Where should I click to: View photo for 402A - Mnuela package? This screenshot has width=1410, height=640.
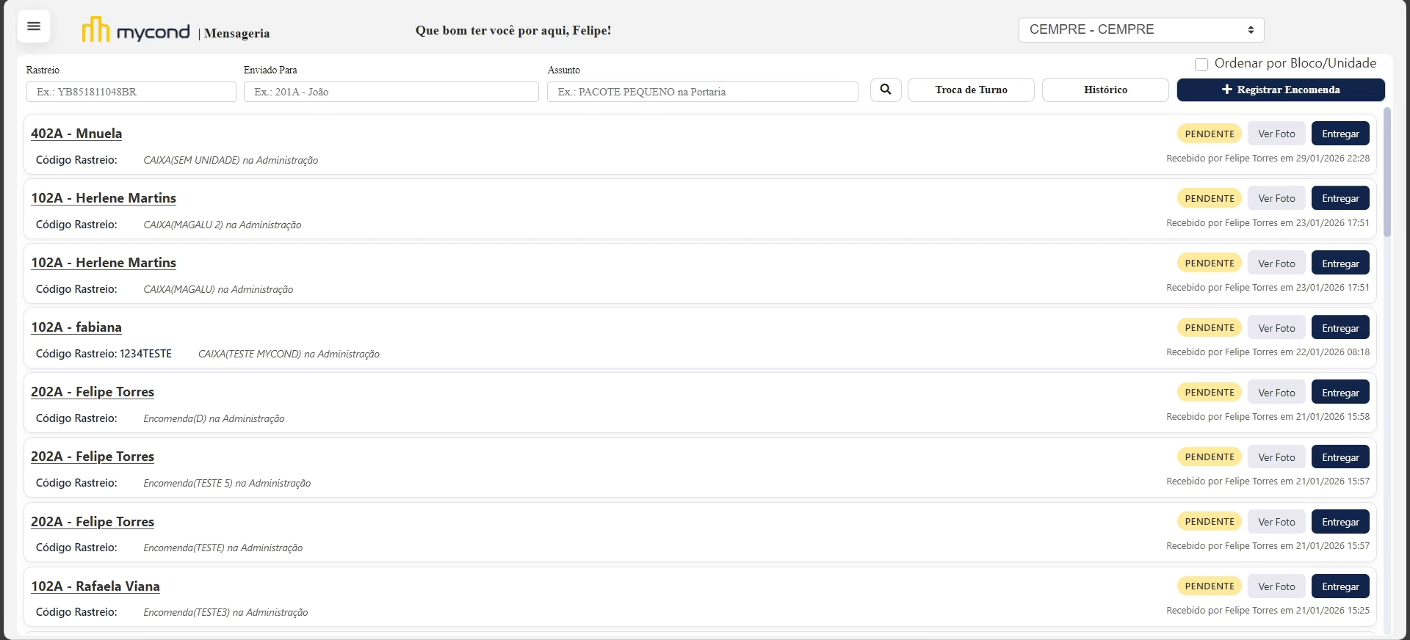[x=1276, y=134]
